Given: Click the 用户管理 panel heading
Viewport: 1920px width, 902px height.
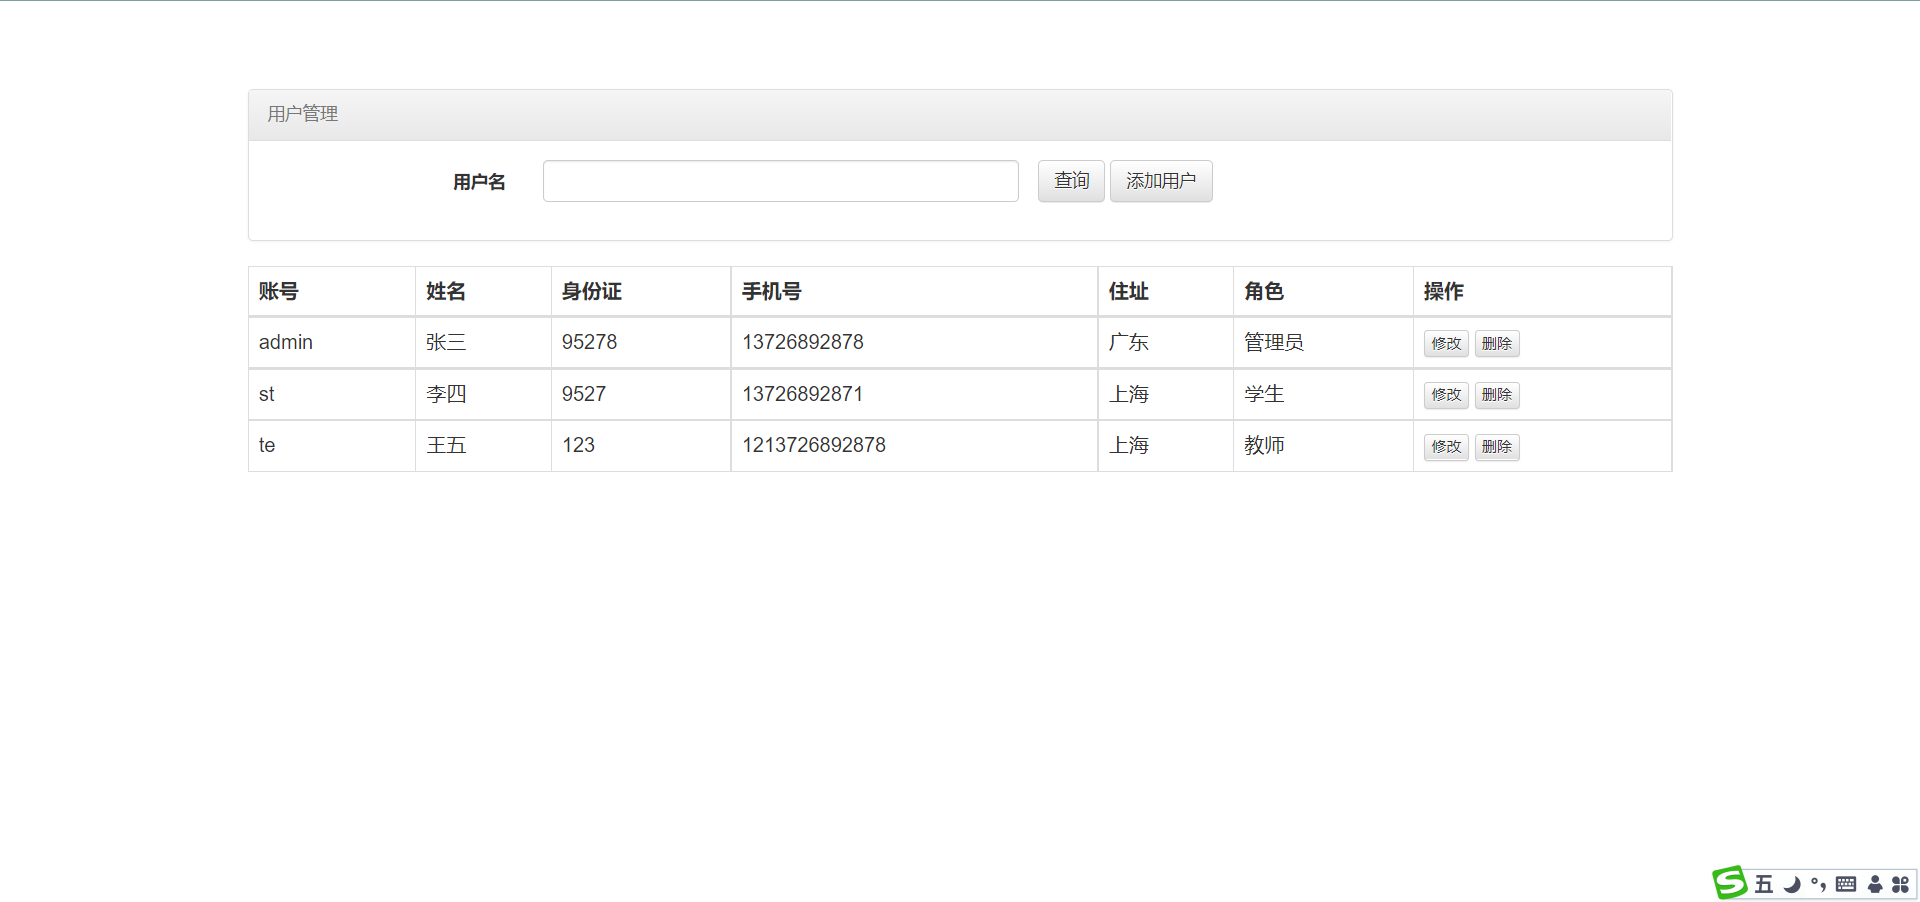Looking at the screenshot, I should (x=303, y=114).
